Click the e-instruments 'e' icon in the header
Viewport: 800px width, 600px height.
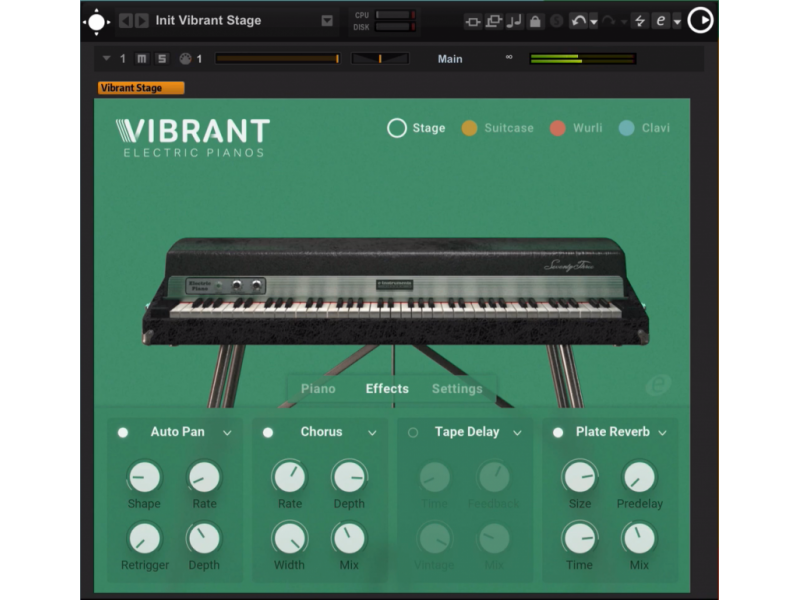[661, 21]
